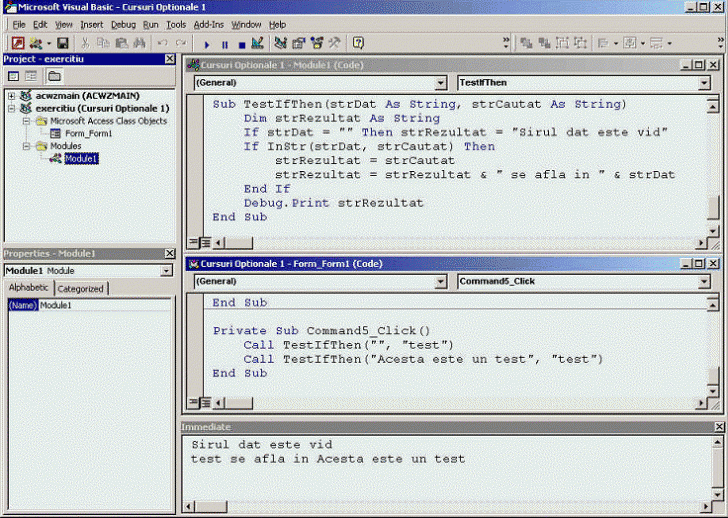Click the View Microsoft Access toolbar icon
Image resolution: width=728 pixels, height=518 pixels.
pyautogui.click(x=18, y=43)
